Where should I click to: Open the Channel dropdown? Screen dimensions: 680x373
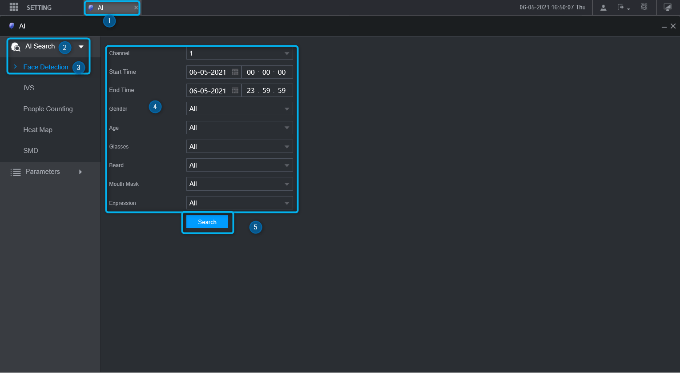point(239,53)
